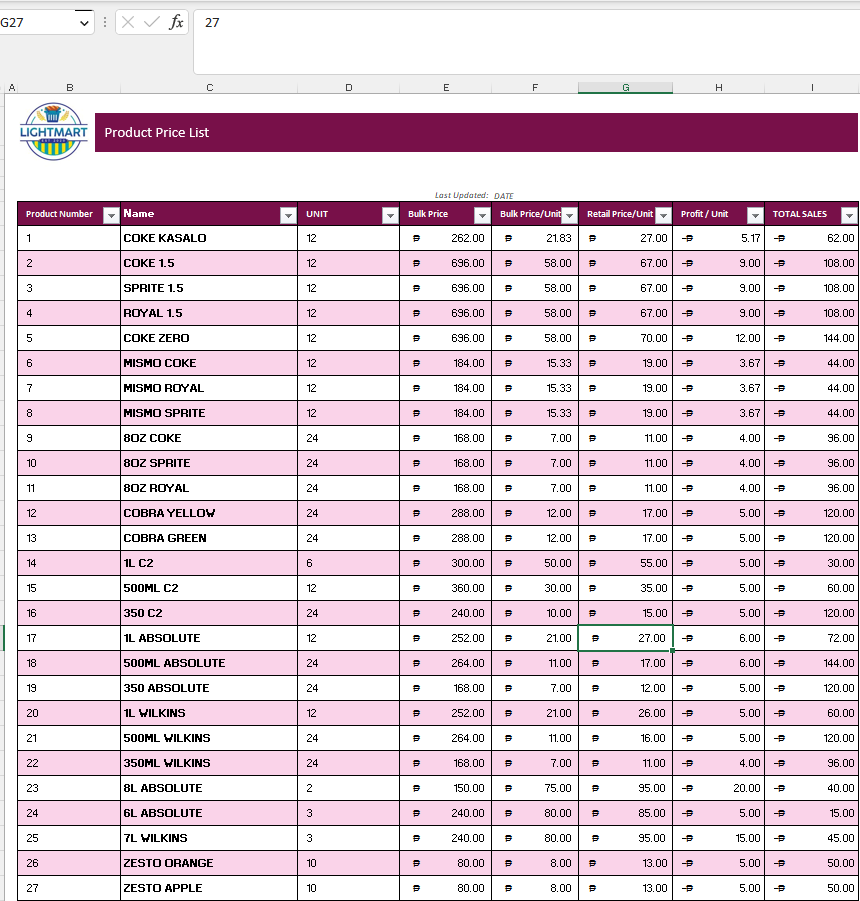
Task: Select column G header
Action: click(626, 87)
